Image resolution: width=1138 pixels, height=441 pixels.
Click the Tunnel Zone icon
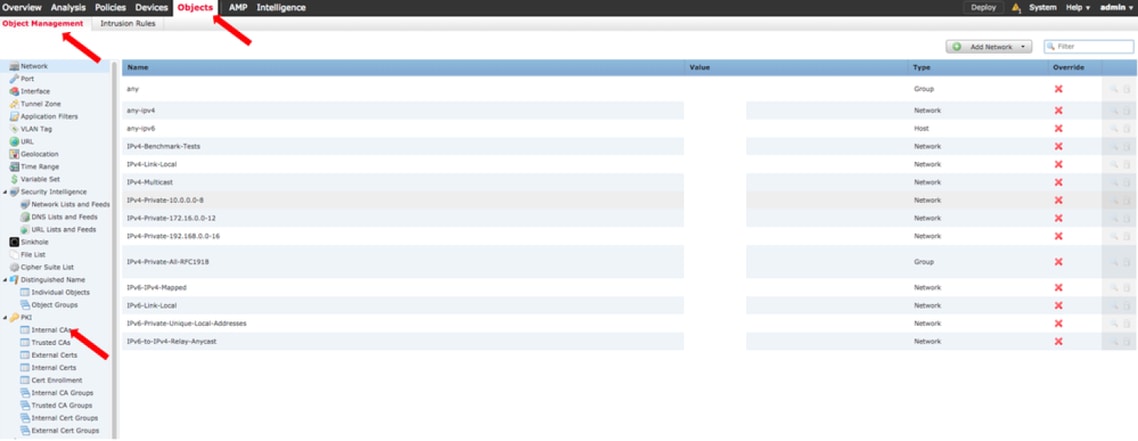[x=14, y=104]
